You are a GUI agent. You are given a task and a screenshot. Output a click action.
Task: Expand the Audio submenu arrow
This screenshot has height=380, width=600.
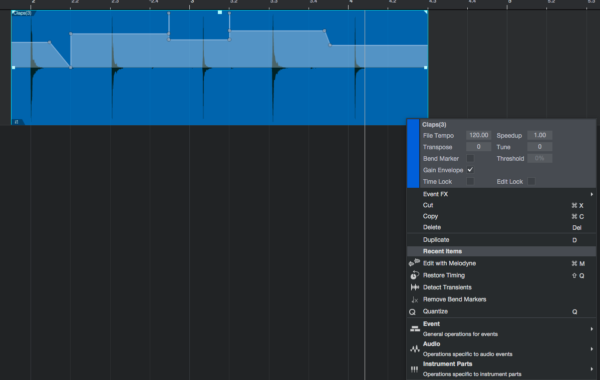(591, 349)
